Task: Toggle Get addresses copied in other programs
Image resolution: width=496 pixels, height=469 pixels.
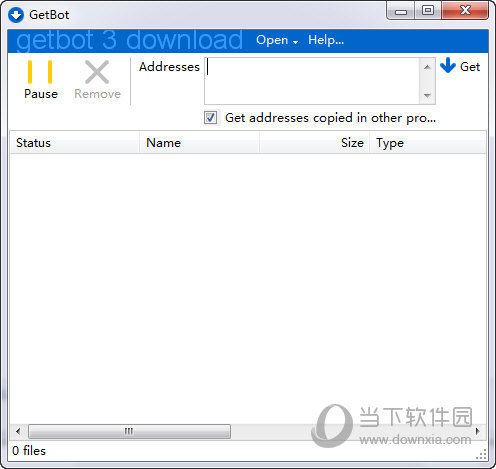Action: tap(211, 118)
